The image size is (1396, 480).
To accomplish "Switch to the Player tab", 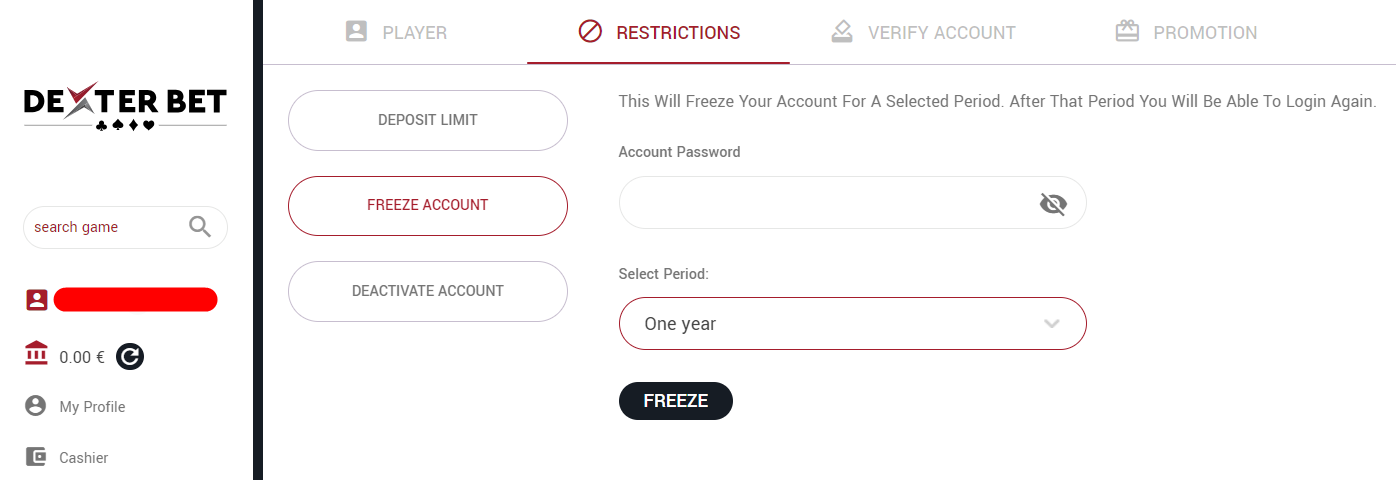I will pyautogui.click(x=397, y=32).
